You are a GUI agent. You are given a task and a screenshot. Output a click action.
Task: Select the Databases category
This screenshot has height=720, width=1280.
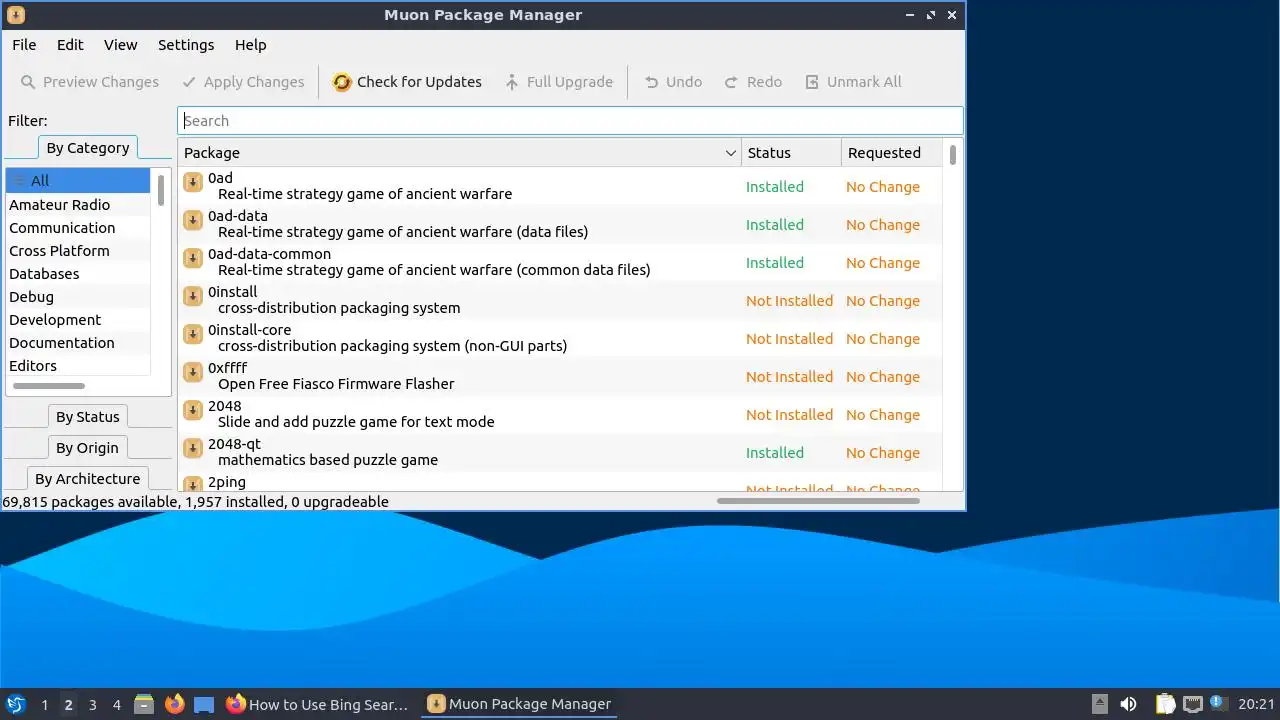pyautogui.click(x=78, y=274)
